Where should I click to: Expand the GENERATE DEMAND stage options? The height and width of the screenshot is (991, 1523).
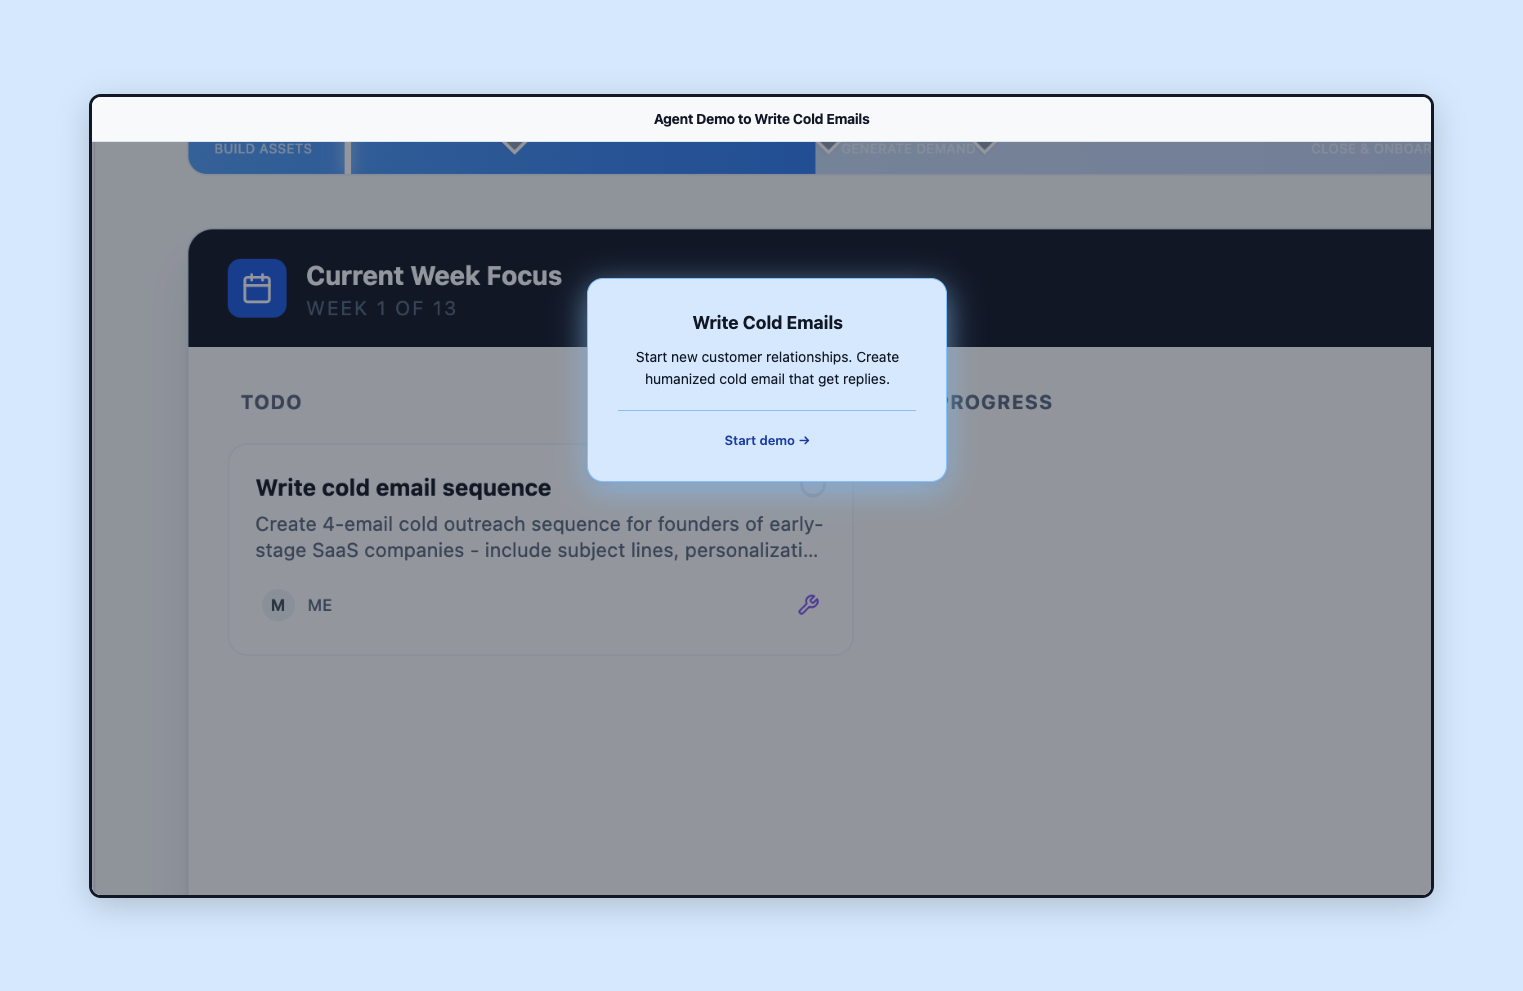click(908, 148)
